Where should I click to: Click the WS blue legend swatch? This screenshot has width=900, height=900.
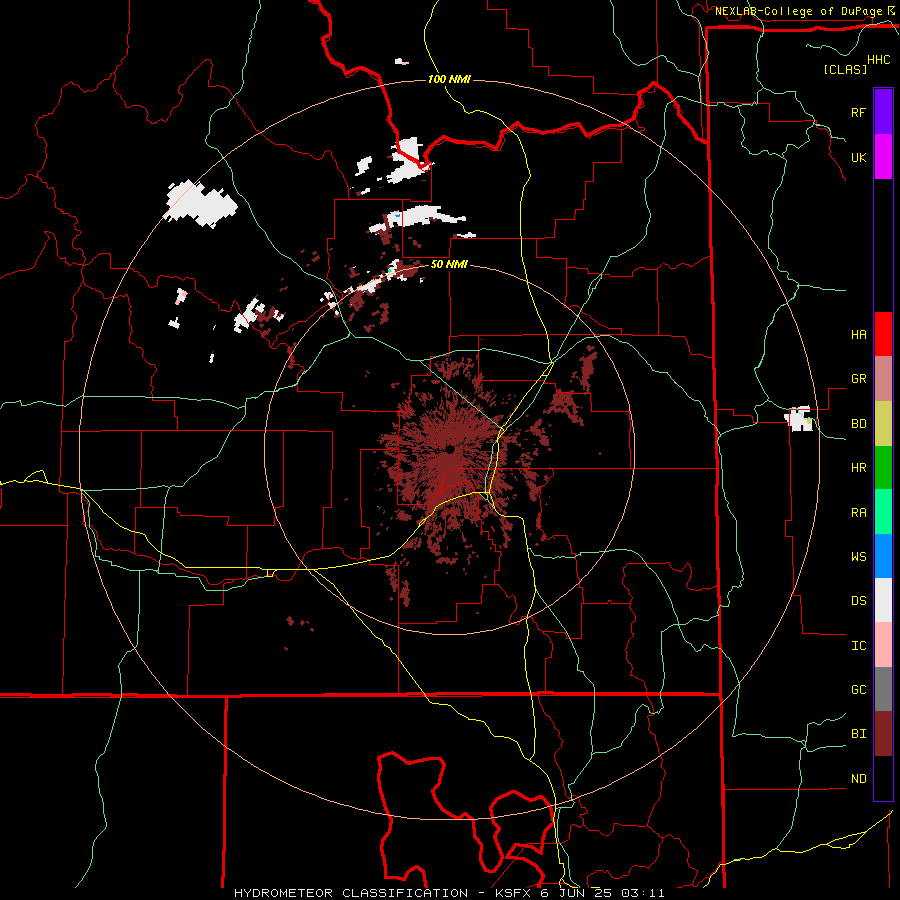pyautogui.click(x=883, y=556)
